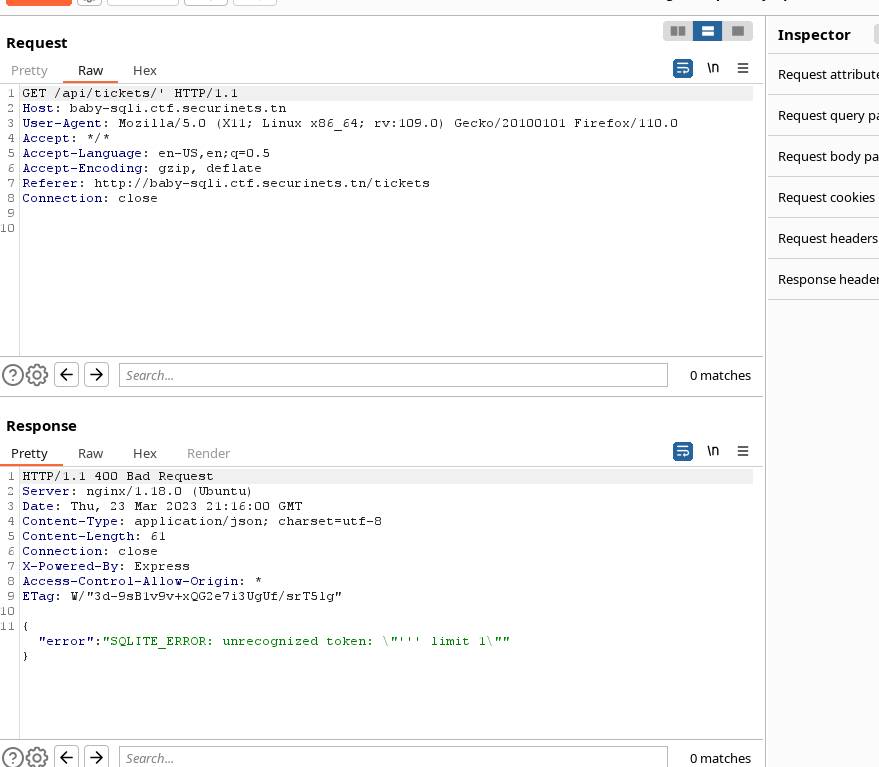Expand Request headers in the Inspector
879x767 pixels.
(x=824, y=238)
